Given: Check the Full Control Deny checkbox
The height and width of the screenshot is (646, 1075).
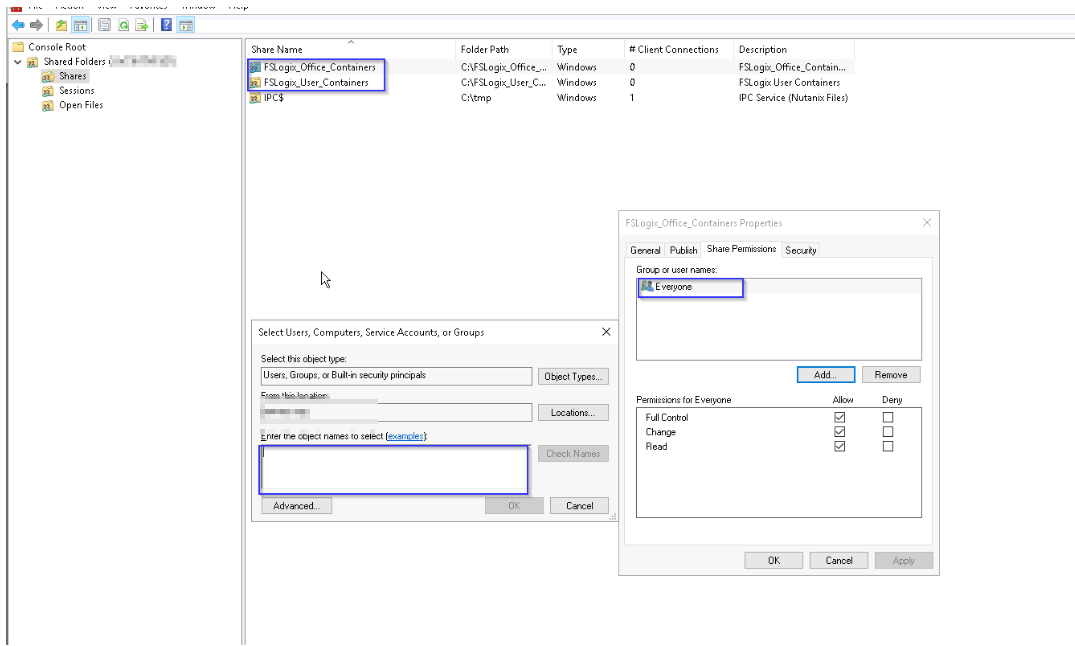Looking at the screenshot, I should click(x=888, y=417).
